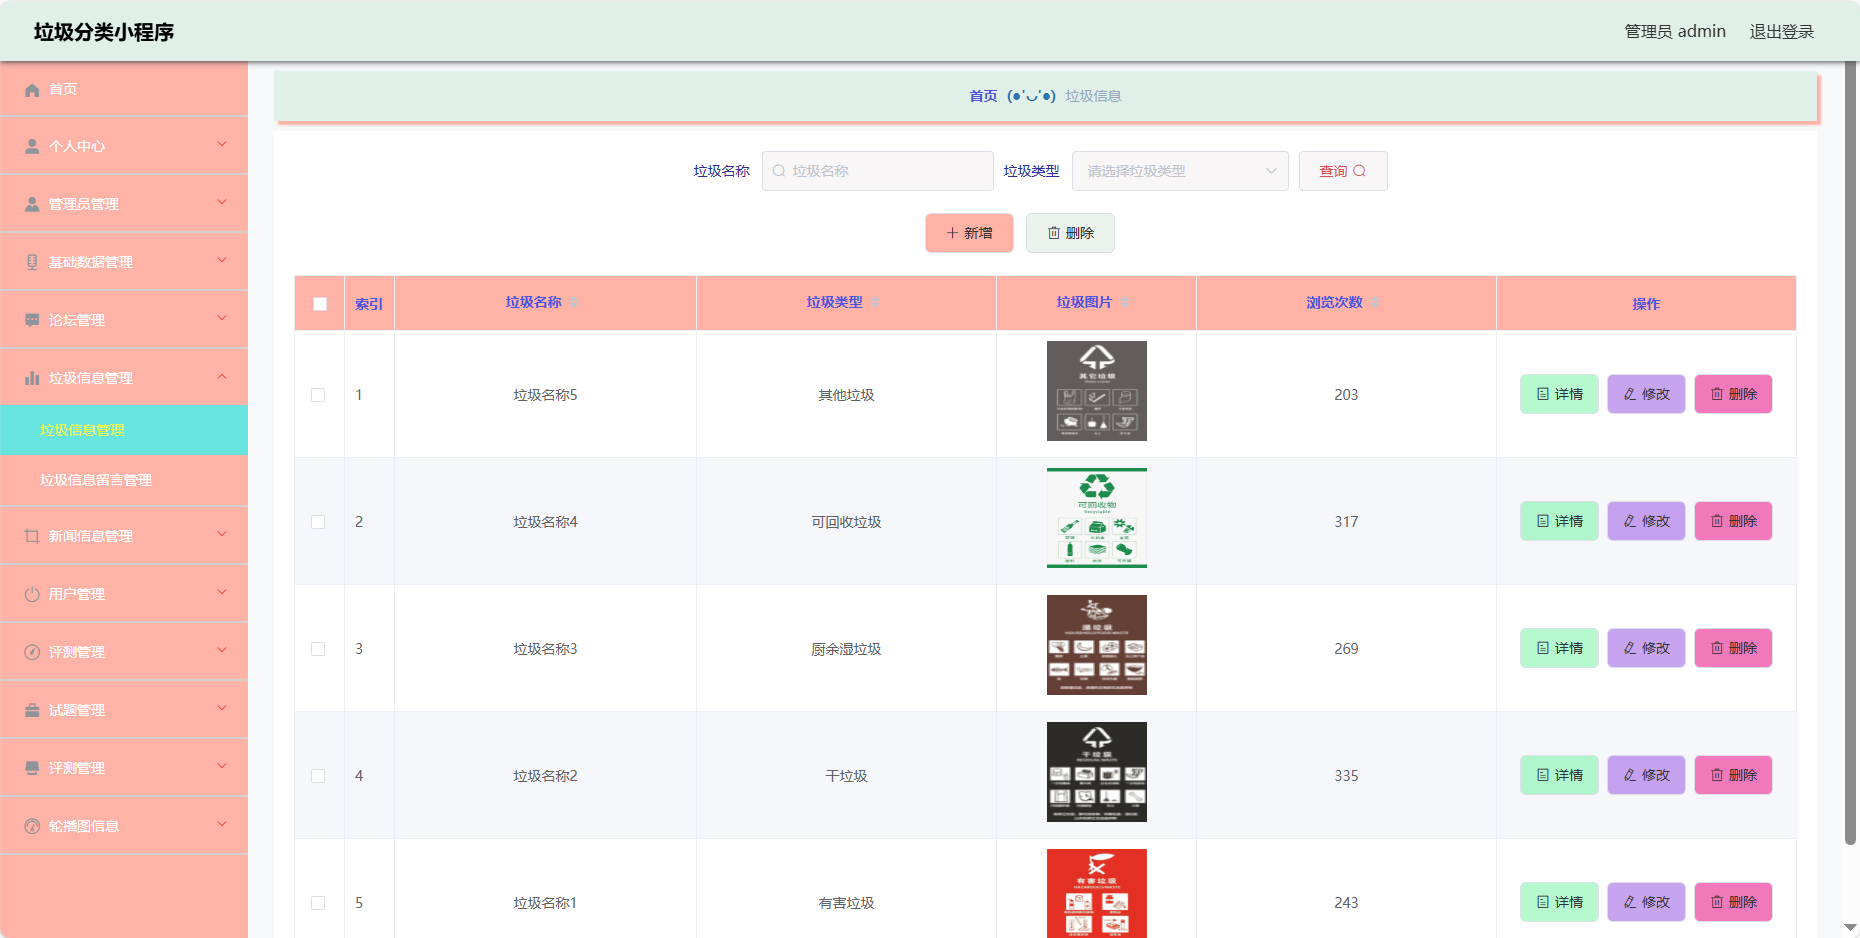Image resolution: width=1860 pixels, height=938 pixels.
Task: Open 垃圾信息留言管理 submenu item
Action: (x=124, y=480)
